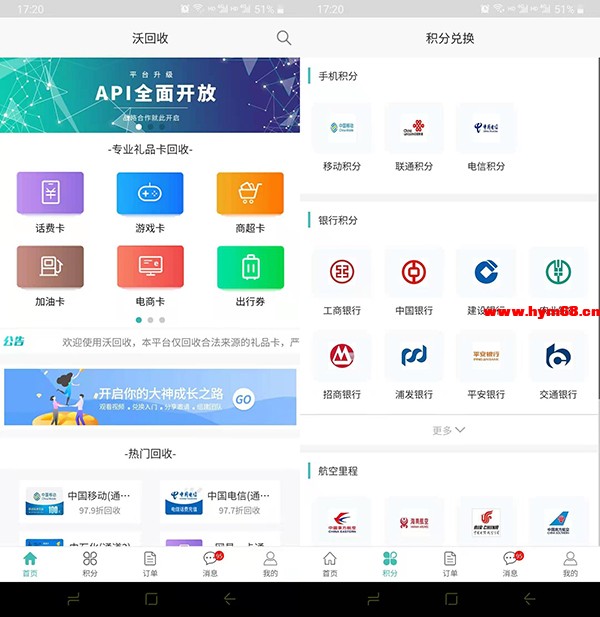Tap 积分 tab in right screen
The image size is (600, 617).
[390, 564]
